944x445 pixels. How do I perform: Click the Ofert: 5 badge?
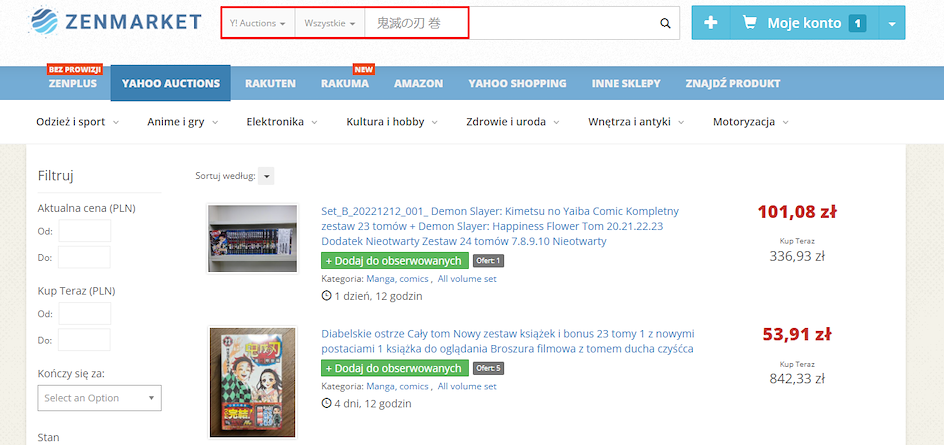pos(488,368)
